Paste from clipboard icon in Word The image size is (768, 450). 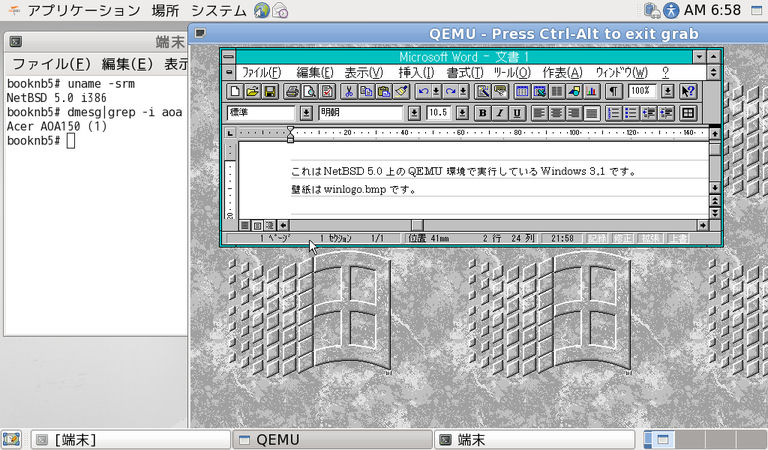click(384, 91)
